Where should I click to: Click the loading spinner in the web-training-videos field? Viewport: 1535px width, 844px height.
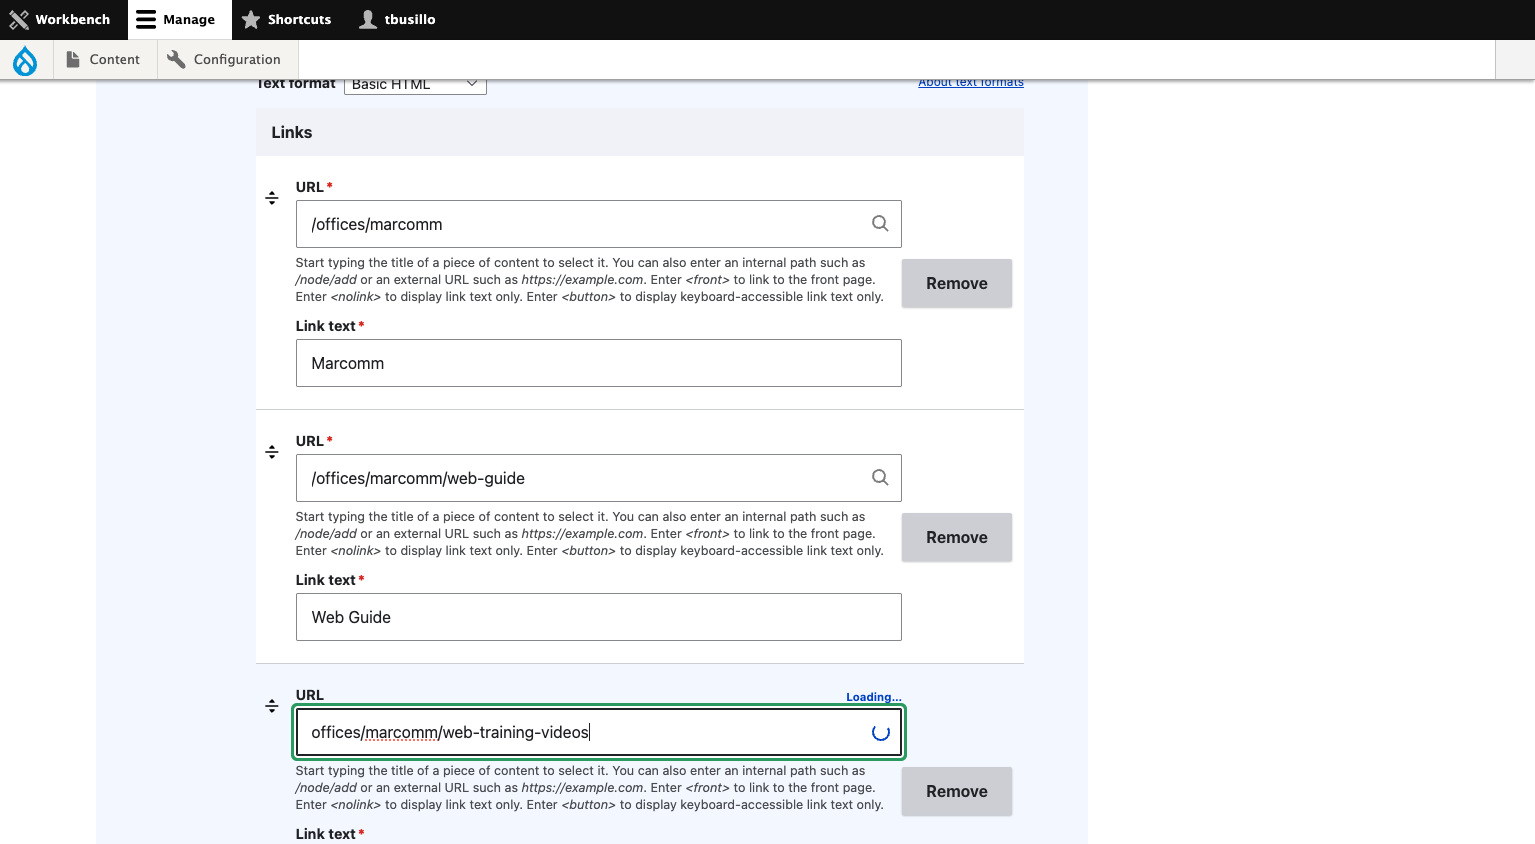click(881, 732)
